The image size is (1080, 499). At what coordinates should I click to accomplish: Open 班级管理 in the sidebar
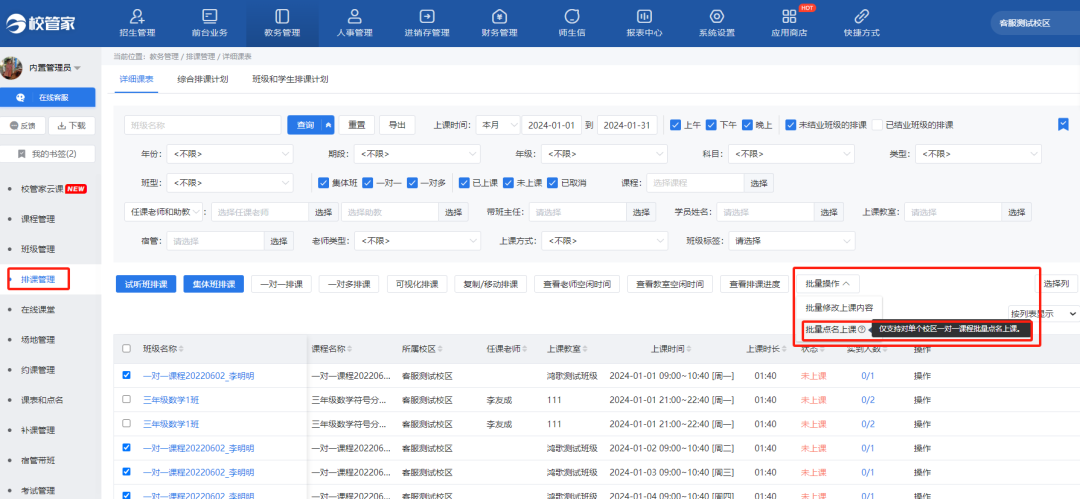coord(38,249)
